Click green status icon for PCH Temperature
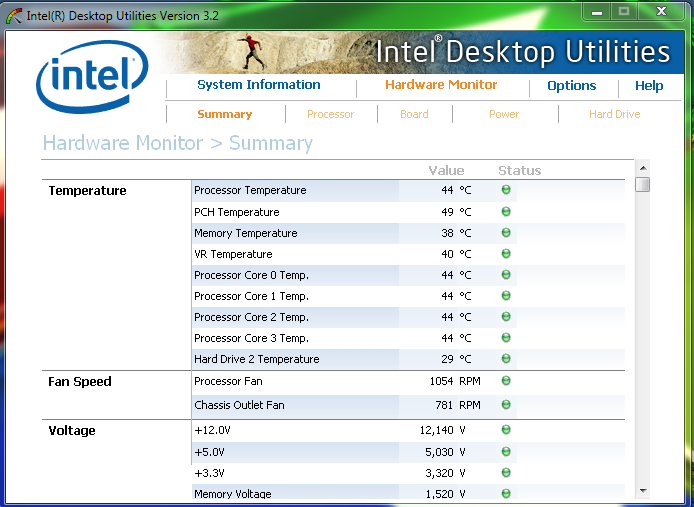The image size is (694, 507). tap(506, 212)
